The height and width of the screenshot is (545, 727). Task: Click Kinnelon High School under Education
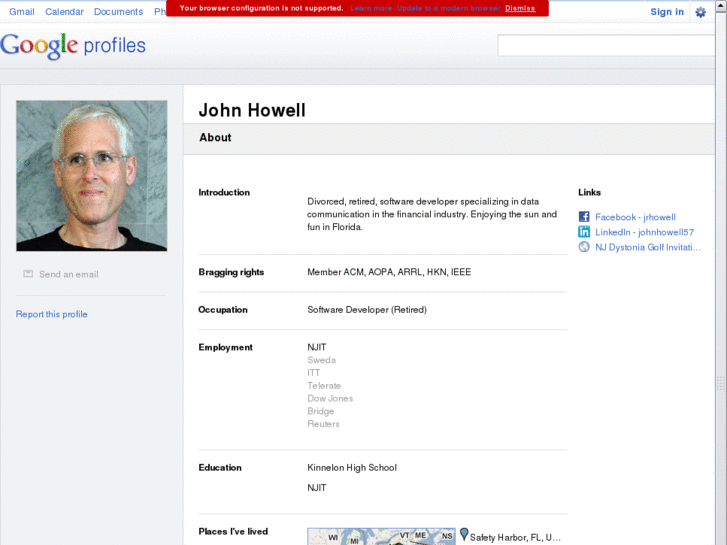[352, 468]
